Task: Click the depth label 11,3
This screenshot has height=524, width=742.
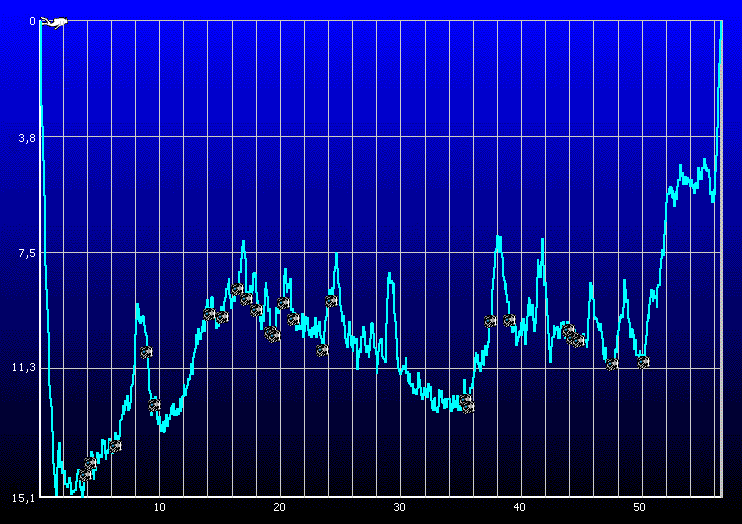Action: [24, 367]
